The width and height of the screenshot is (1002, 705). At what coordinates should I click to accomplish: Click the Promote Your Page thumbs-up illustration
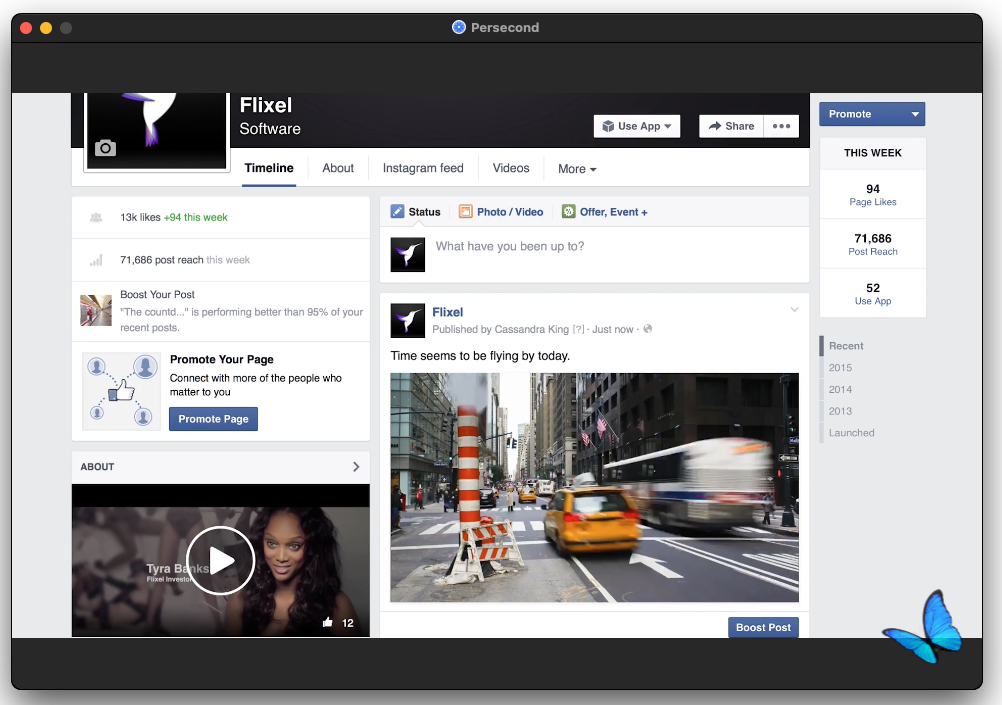tap(121, 391)
